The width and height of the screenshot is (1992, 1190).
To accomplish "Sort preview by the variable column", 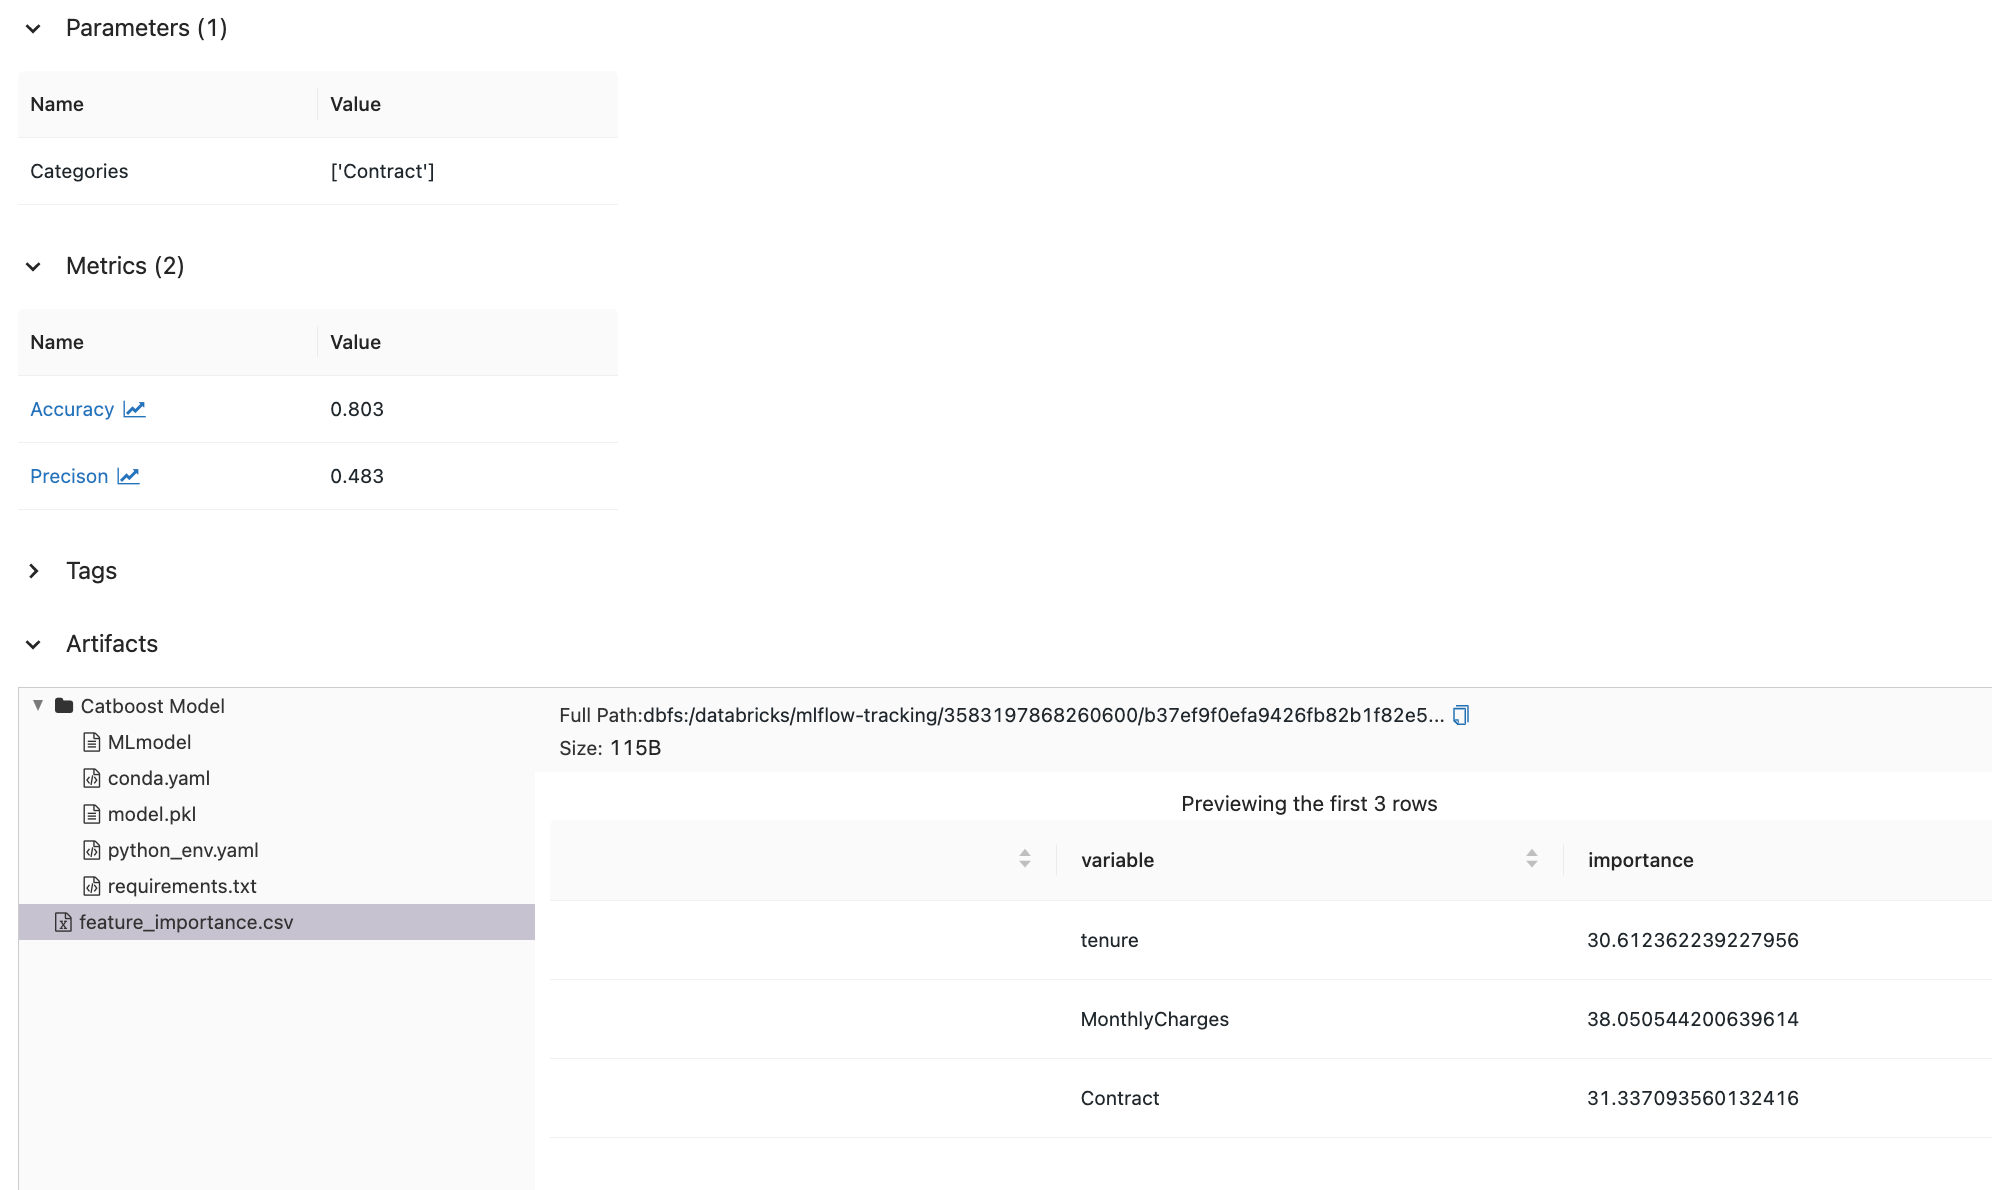I will tap(1531, 859).
